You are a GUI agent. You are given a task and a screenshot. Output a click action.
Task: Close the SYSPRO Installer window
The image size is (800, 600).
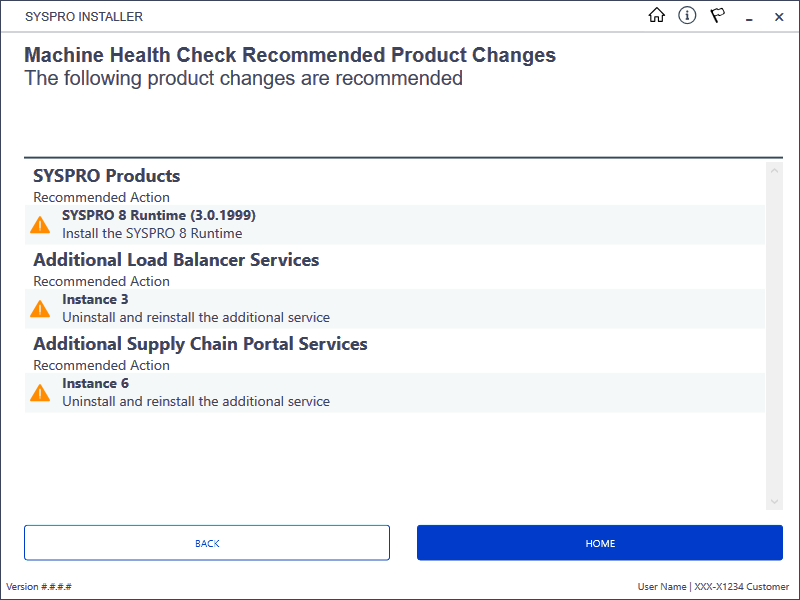click(x=779, y=17)
